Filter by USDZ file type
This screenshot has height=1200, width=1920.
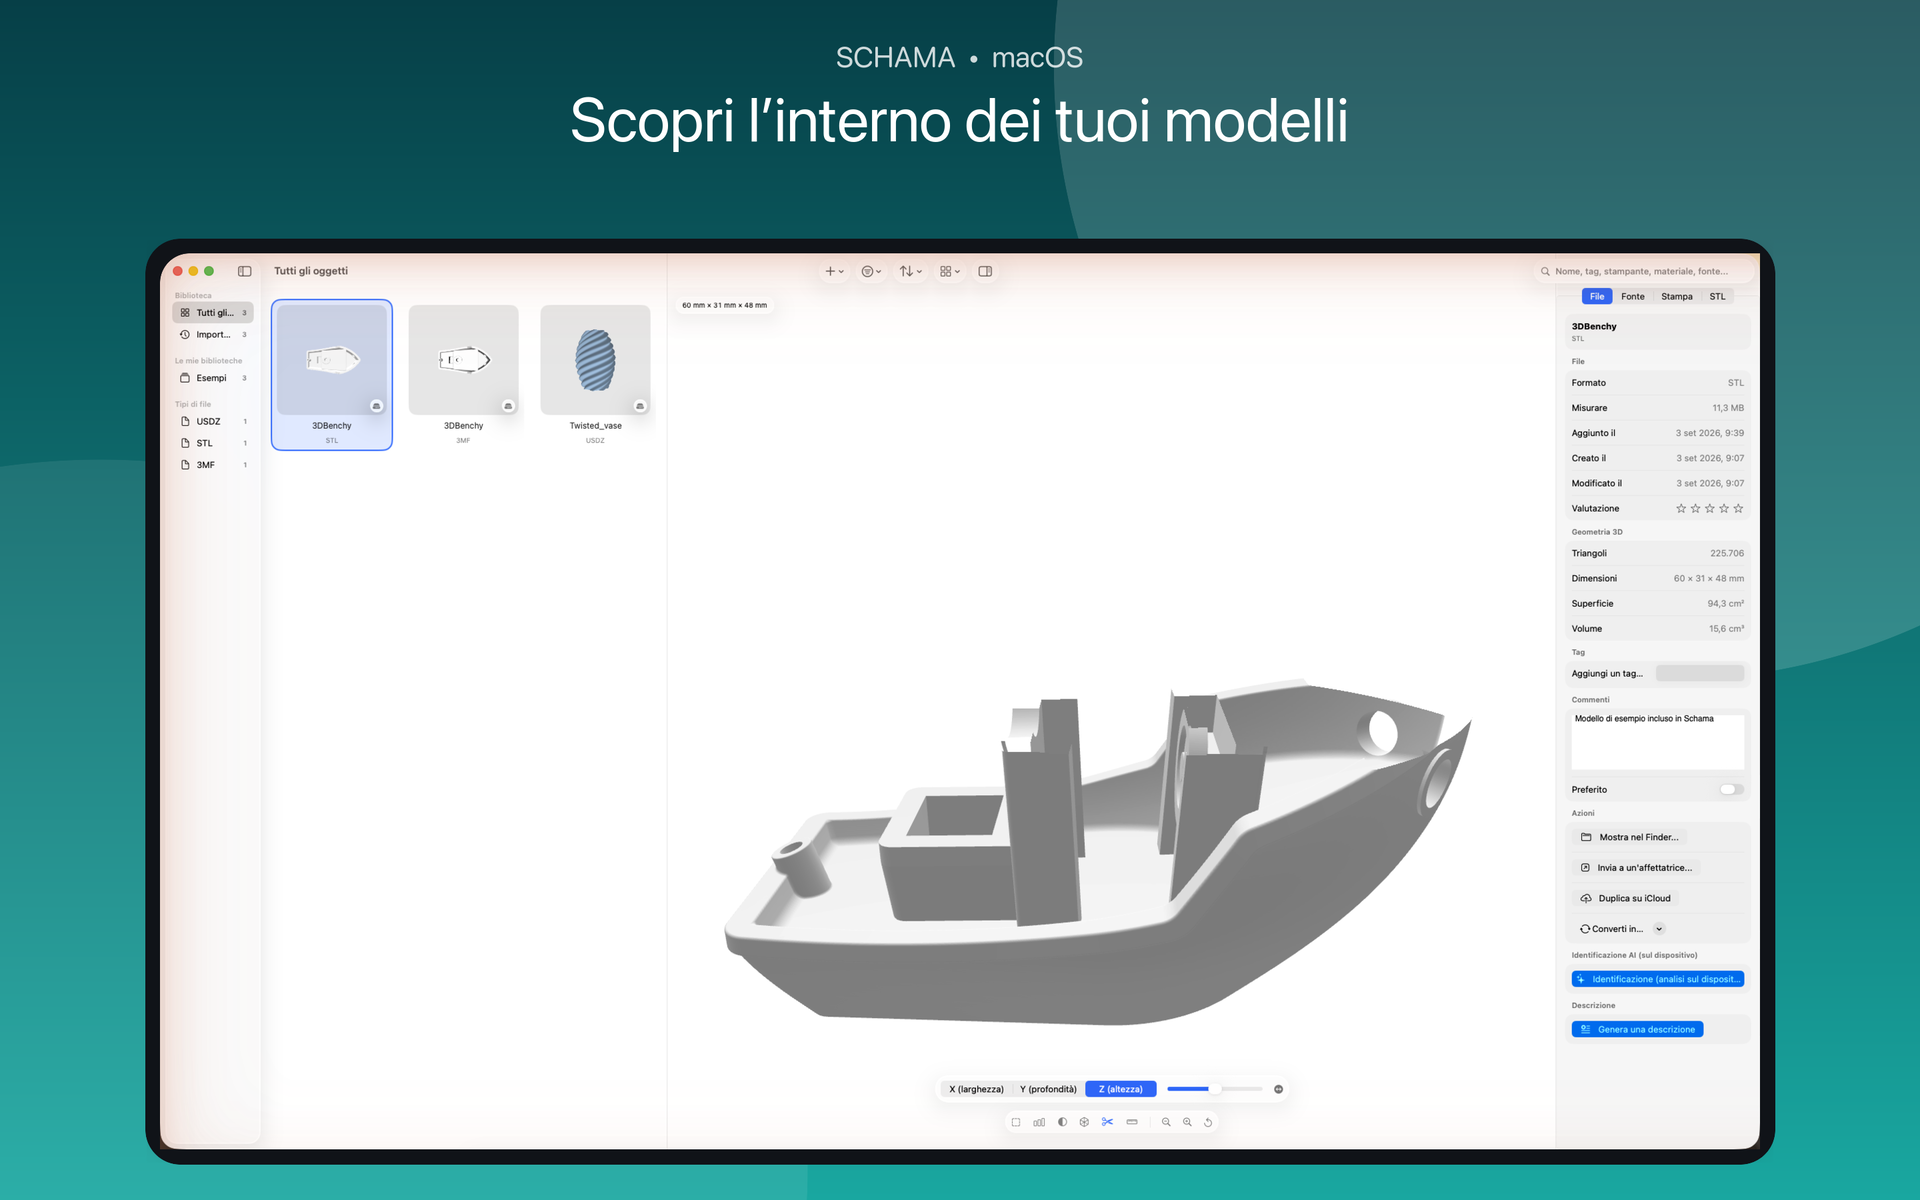click(213, 421)
